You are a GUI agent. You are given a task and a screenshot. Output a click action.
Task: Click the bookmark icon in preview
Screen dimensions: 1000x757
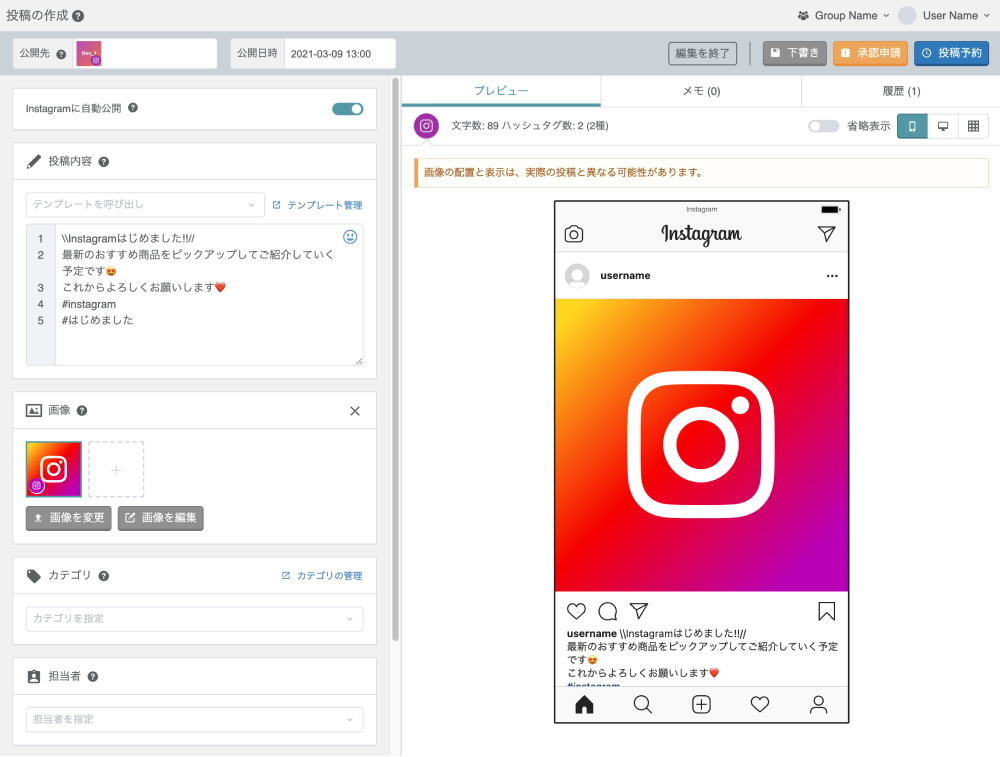tap(827, 612)
